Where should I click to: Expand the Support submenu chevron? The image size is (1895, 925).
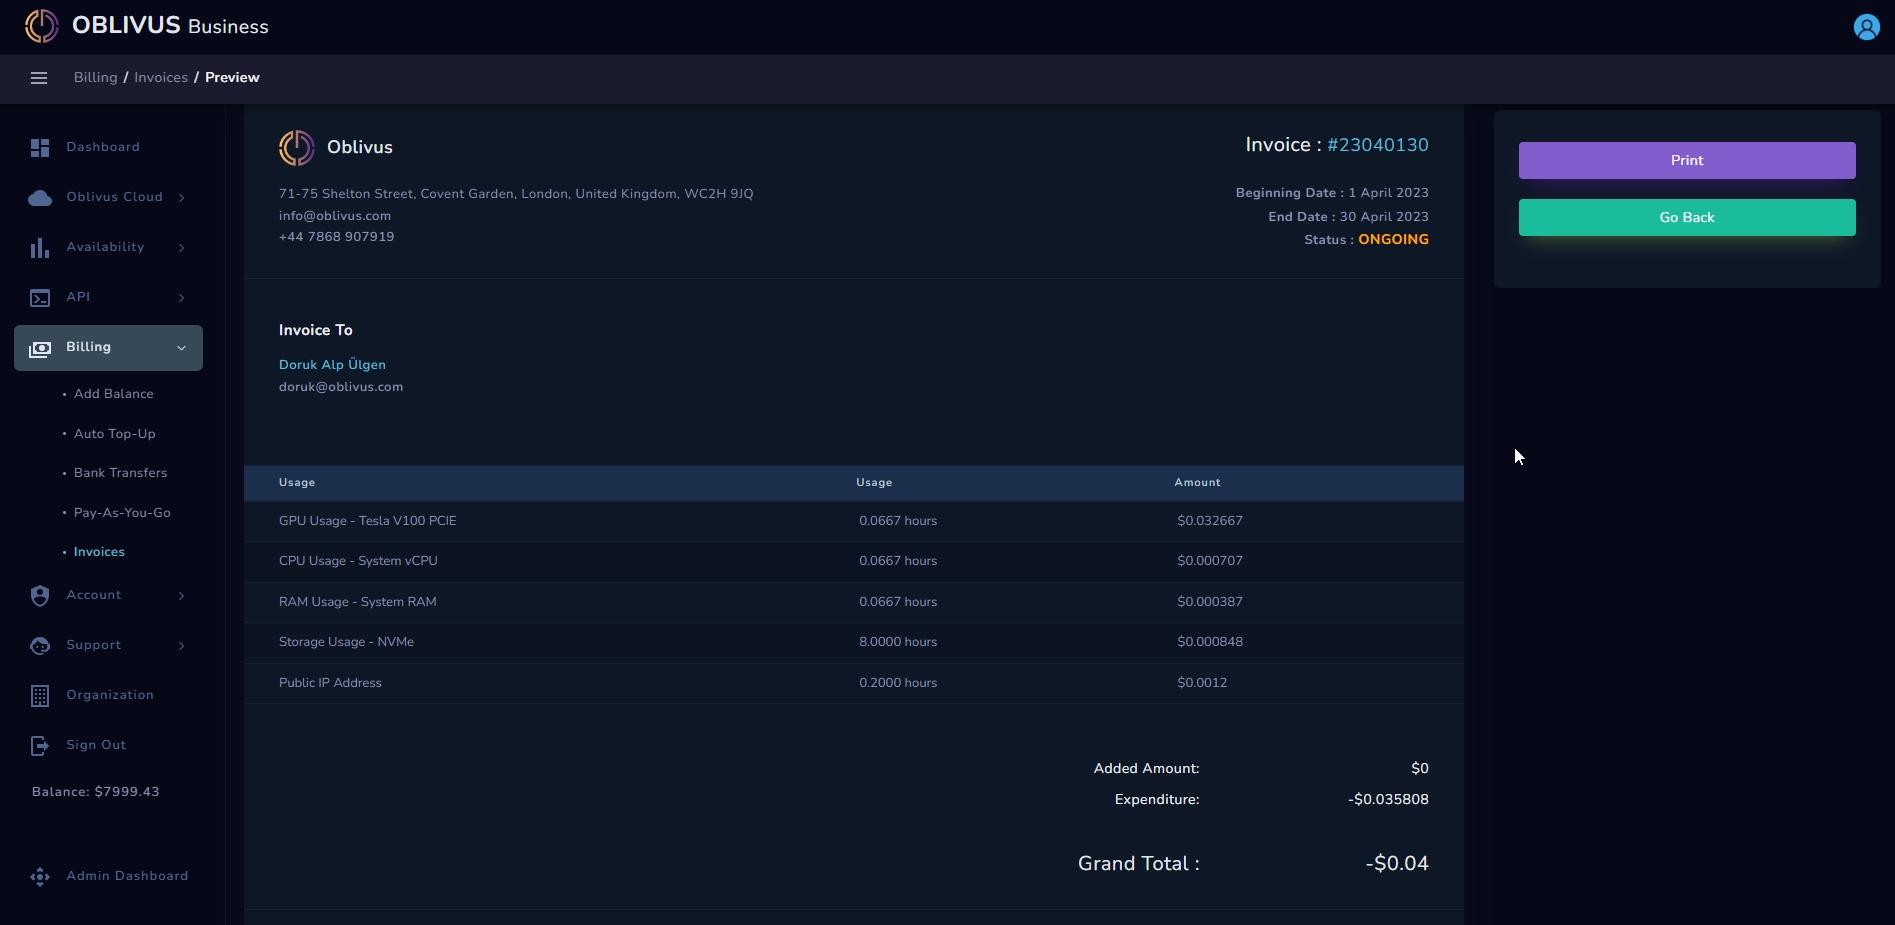182,646
